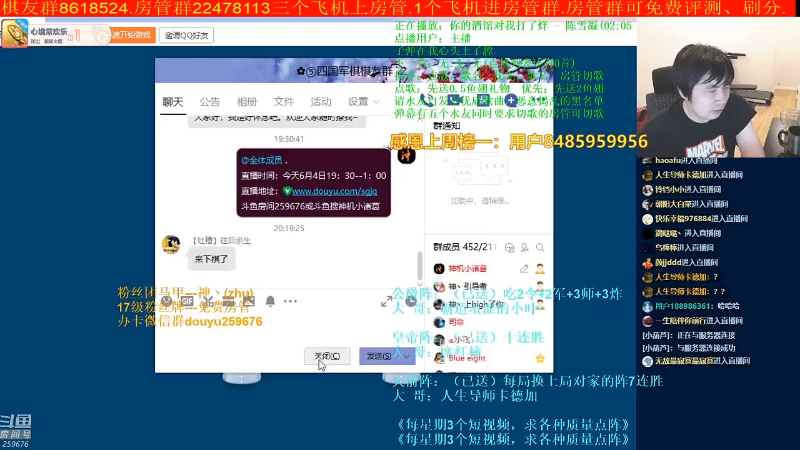The height and width of the screenshot is (450, 800).
Task: Click @全体成员 mention in message
Action: [262, 160]
